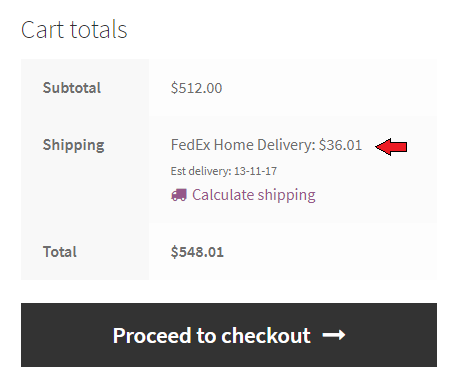The image size is (463, 391).
Task: Click the 13-11-17 delivery date
Action: pos(255,171)
